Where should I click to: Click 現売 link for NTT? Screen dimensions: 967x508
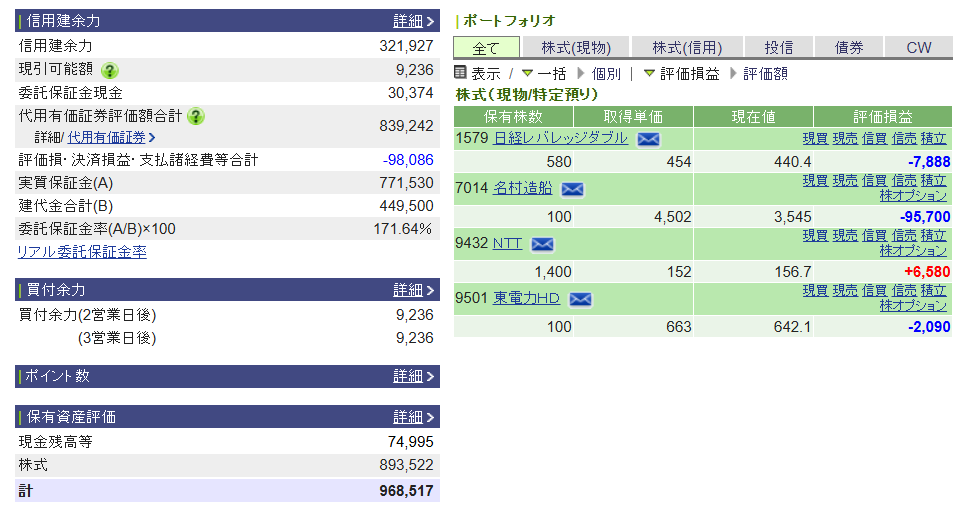pyautogui.click(x=845, y=235)
